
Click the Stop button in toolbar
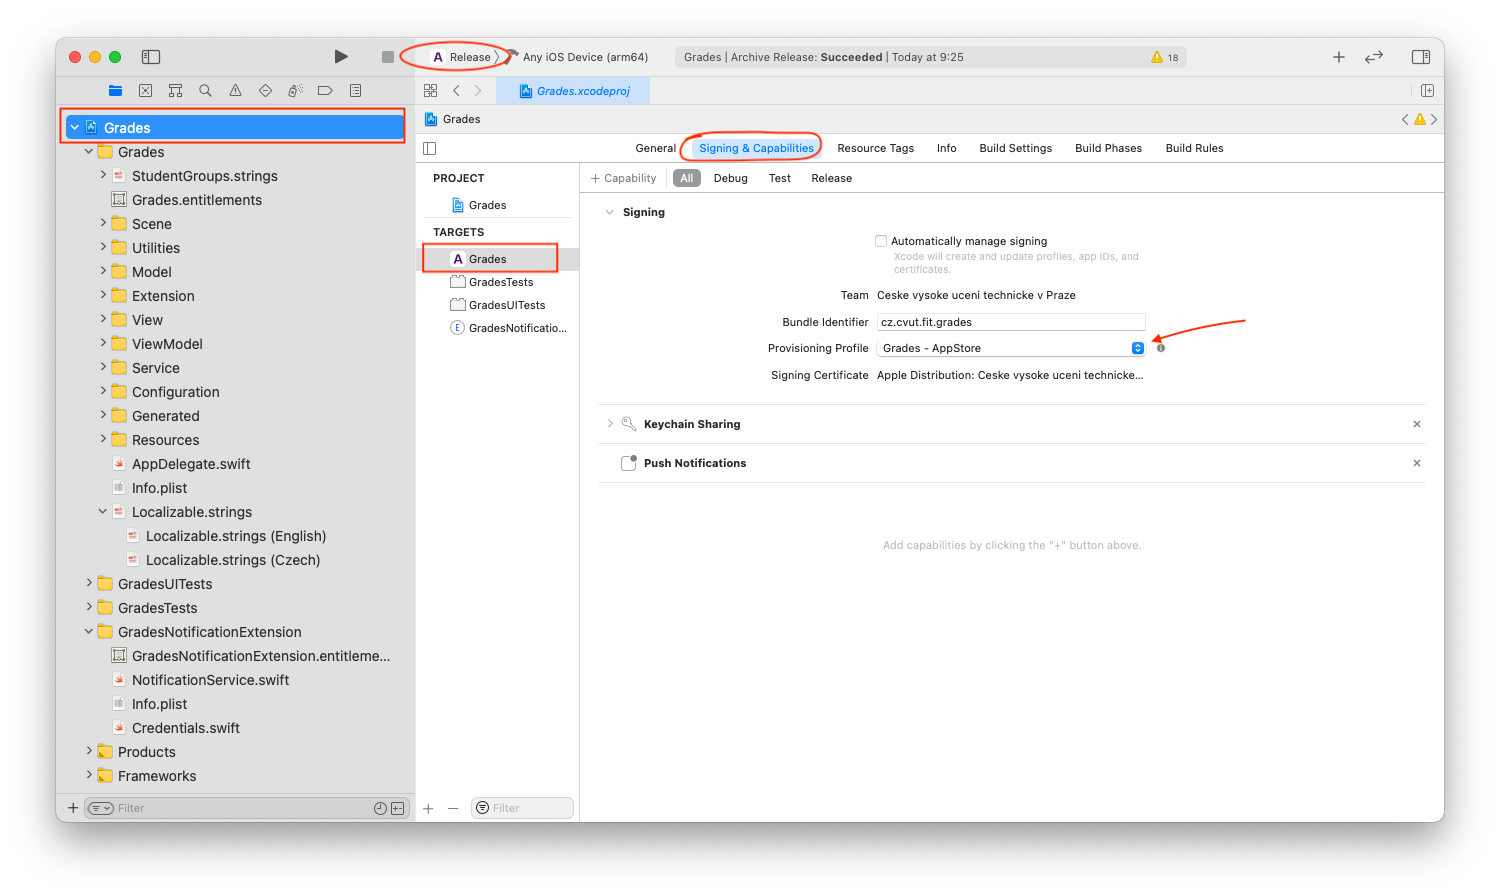[388, 57]
